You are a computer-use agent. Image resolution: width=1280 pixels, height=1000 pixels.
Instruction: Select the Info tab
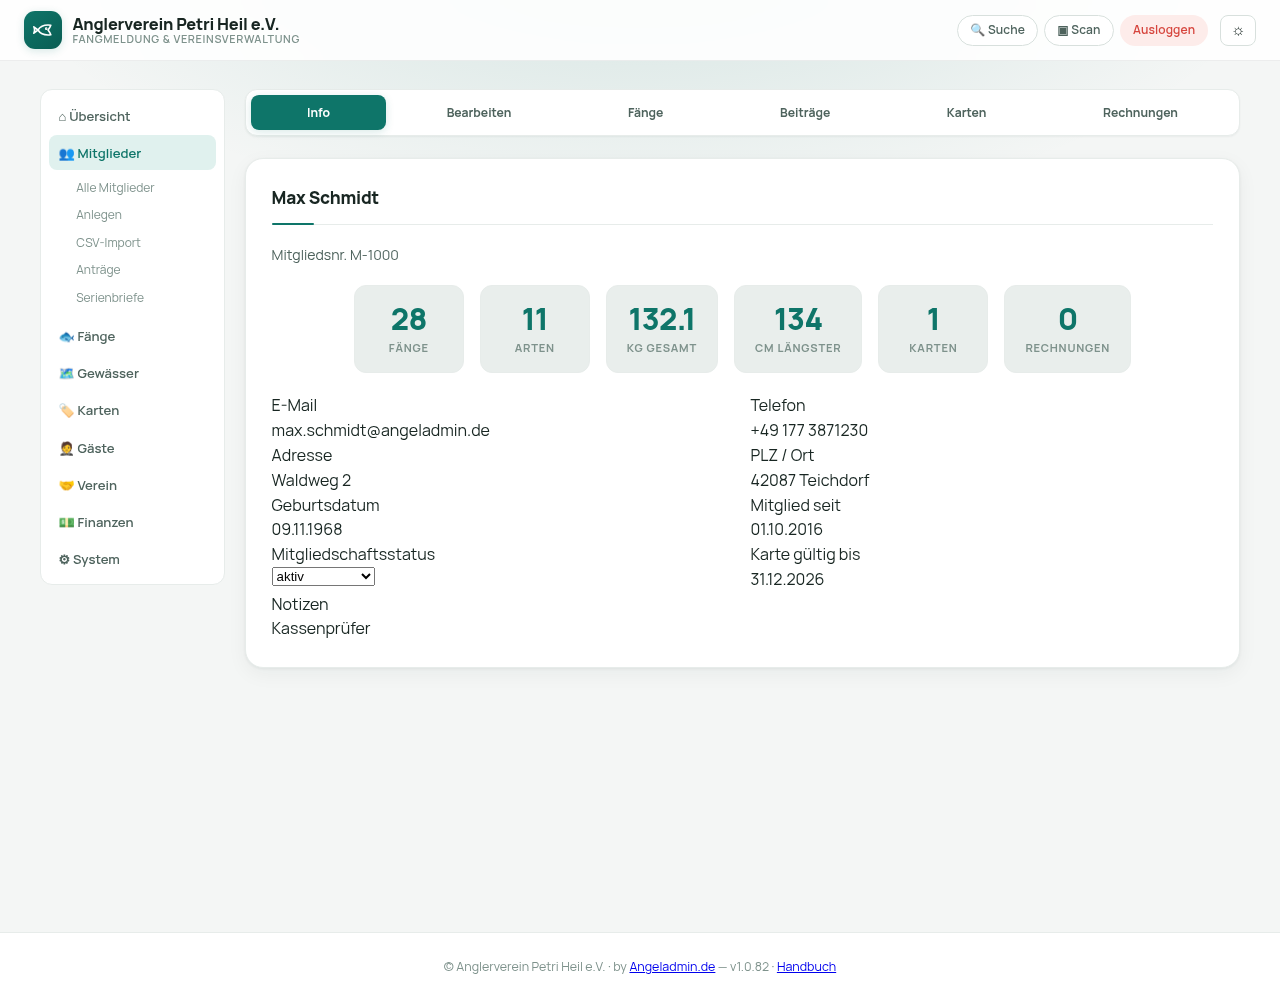point(318,113)
